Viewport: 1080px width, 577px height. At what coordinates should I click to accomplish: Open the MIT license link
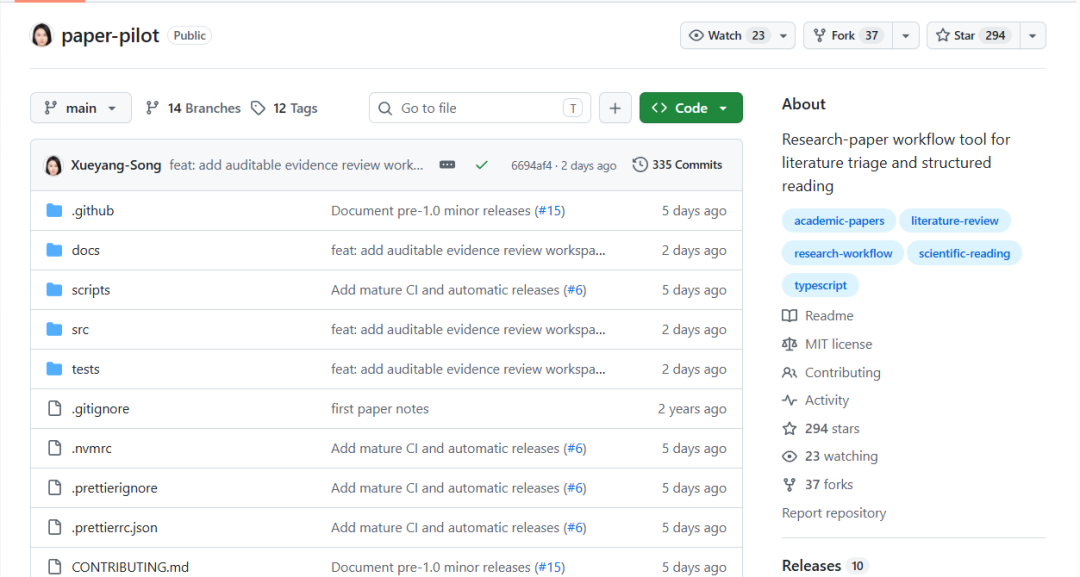click(x=838, y=344)
